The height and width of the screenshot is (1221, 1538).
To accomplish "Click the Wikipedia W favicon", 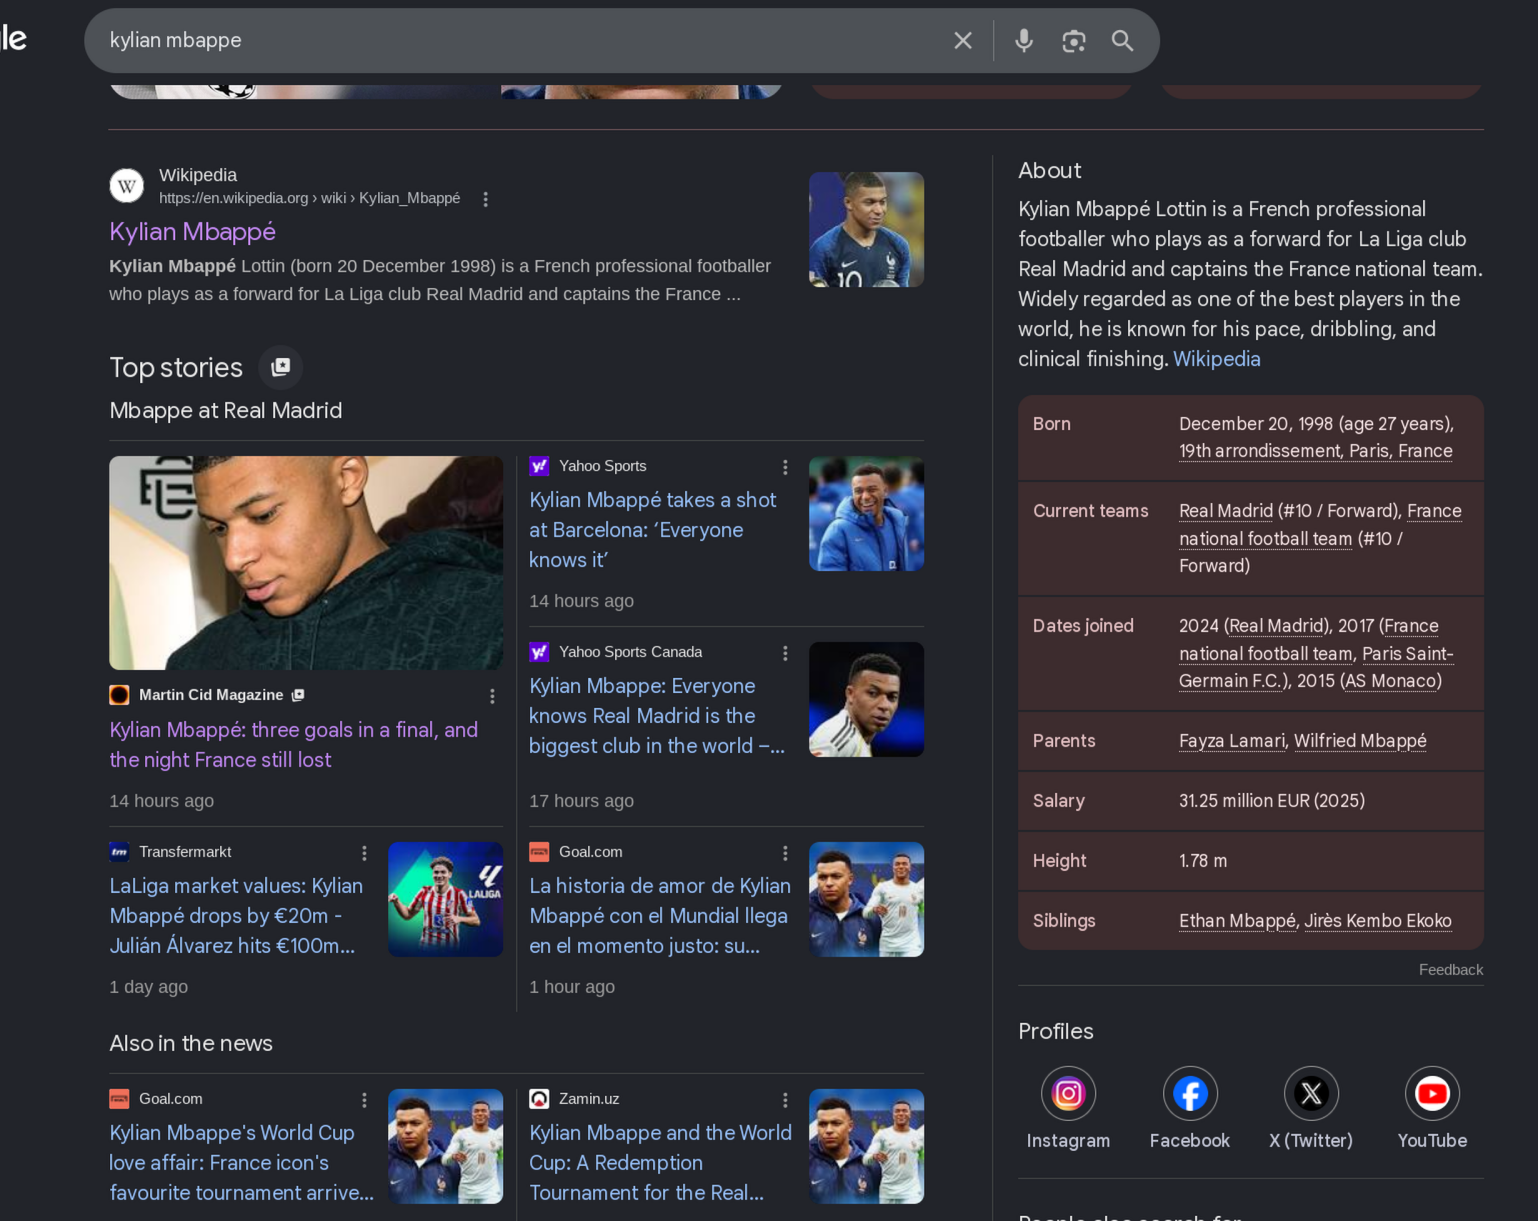I will pos(127,186).
